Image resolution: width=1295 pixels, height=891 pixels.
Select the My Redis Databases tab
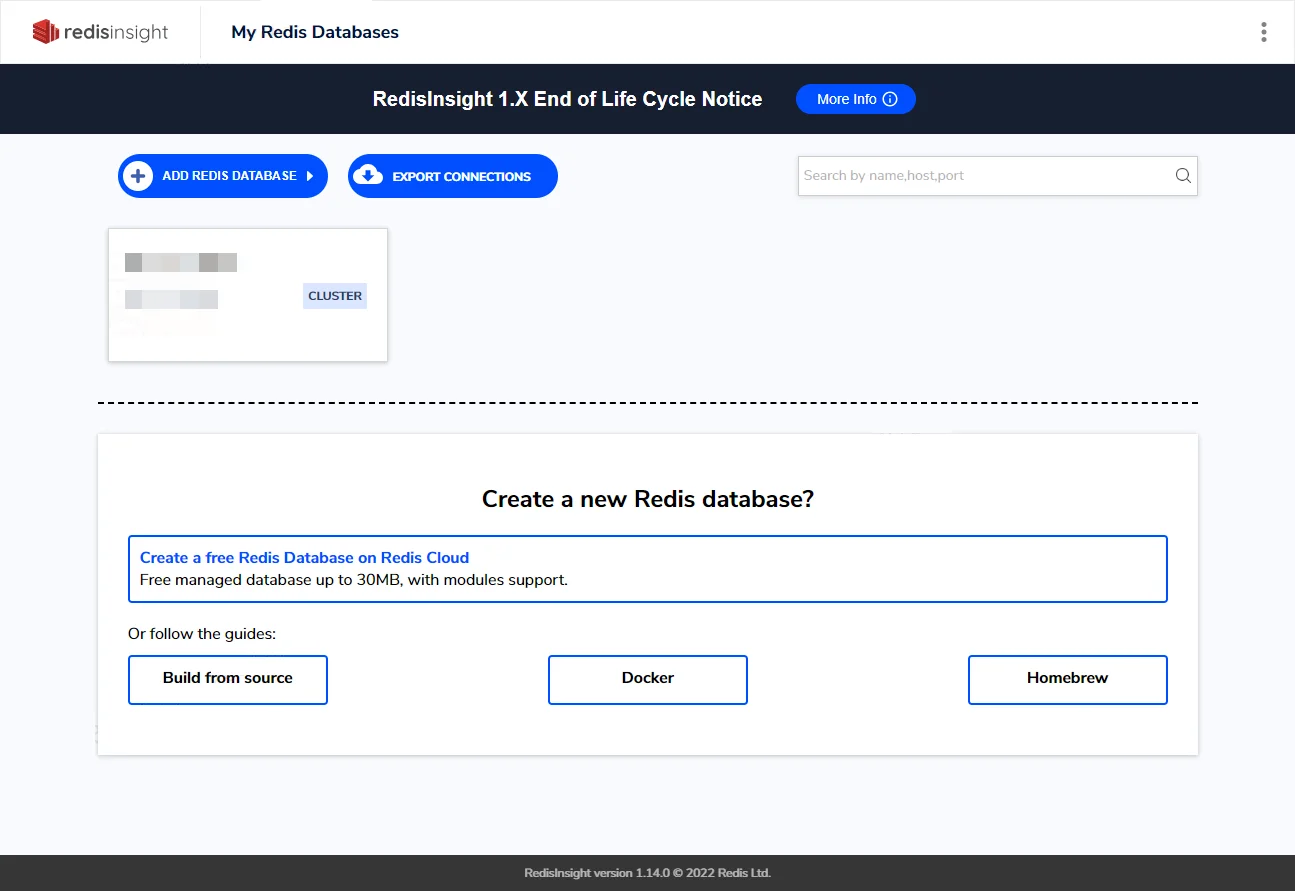314,31
